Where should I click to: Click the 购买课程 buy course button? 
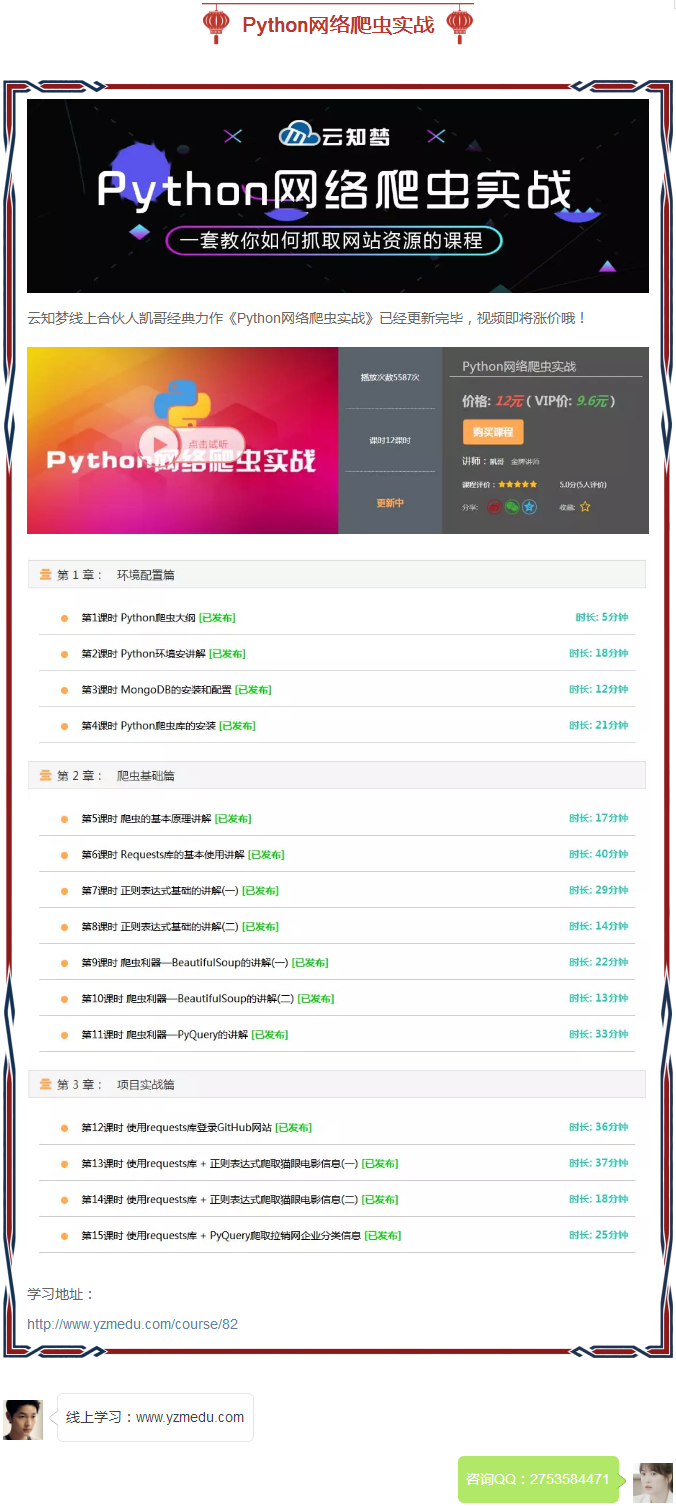pos(493,432)
